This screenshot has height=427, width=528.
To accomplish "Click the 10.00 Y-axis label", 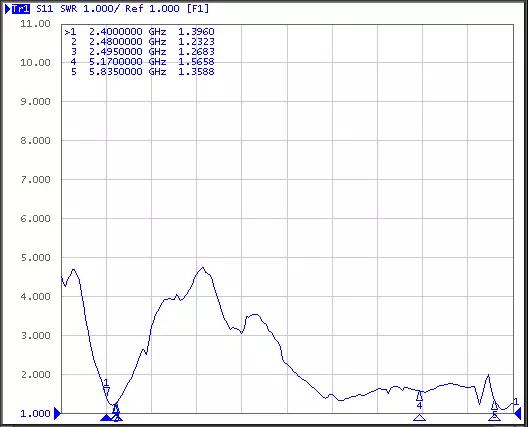I will 35,63.
